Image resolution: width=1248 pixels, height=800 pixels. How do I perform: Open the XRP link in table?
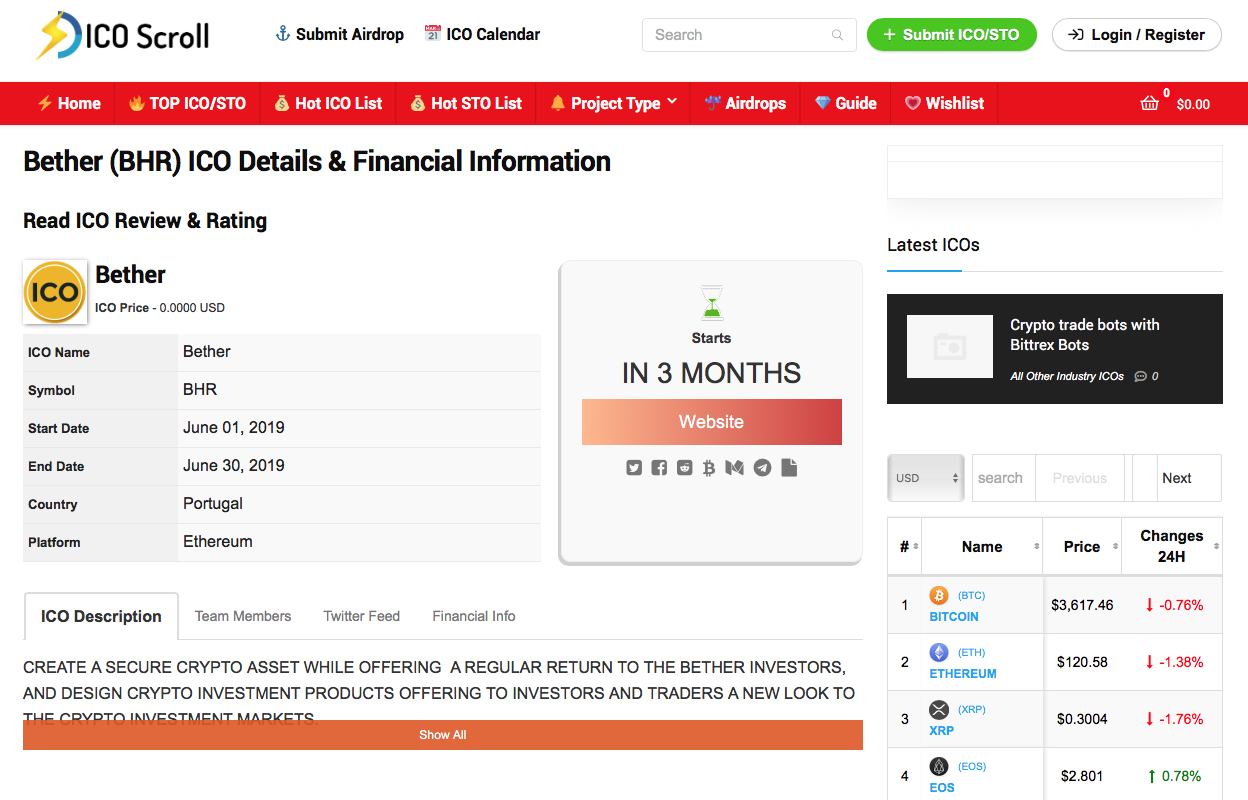coord(942,731)
